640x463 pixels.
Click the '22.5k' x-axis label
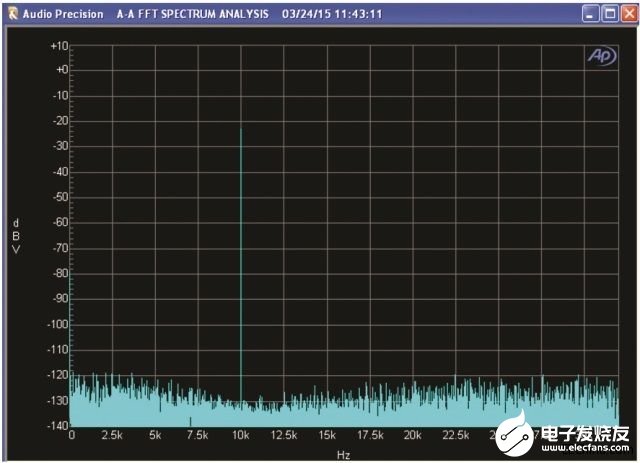[x=456, y=436]
